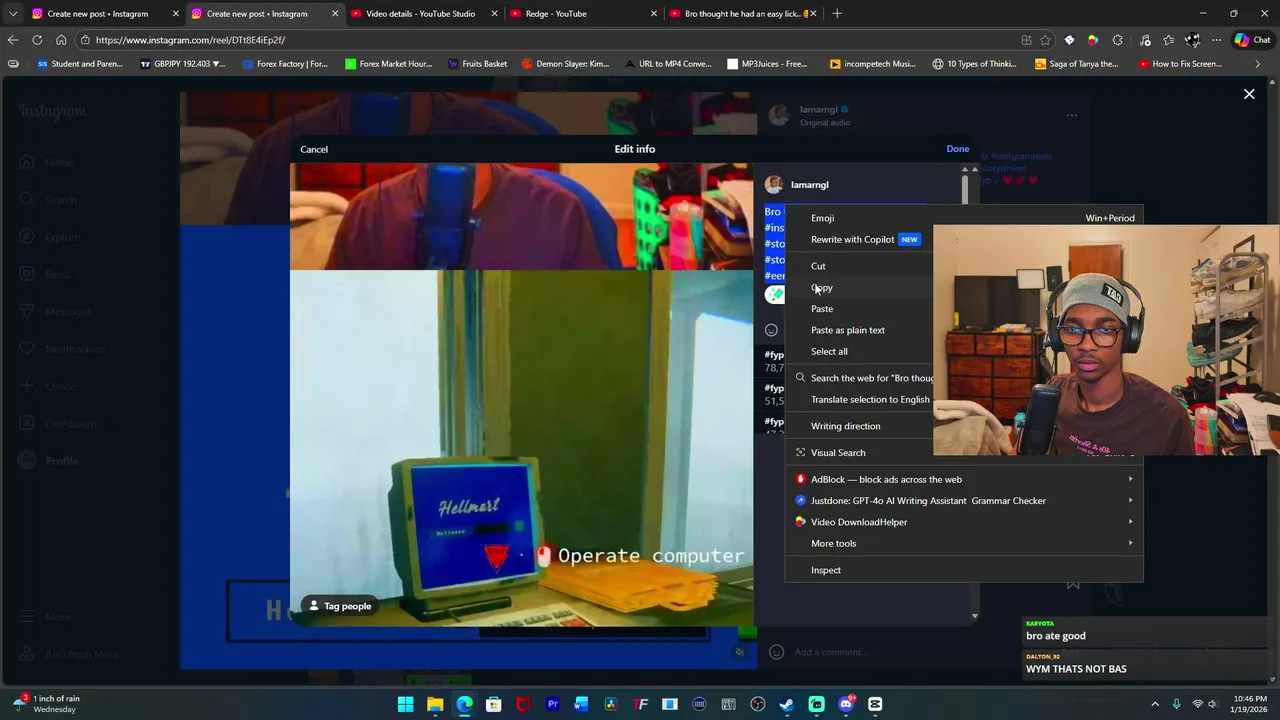Open MP3Juices bookmark

point(767,64)
